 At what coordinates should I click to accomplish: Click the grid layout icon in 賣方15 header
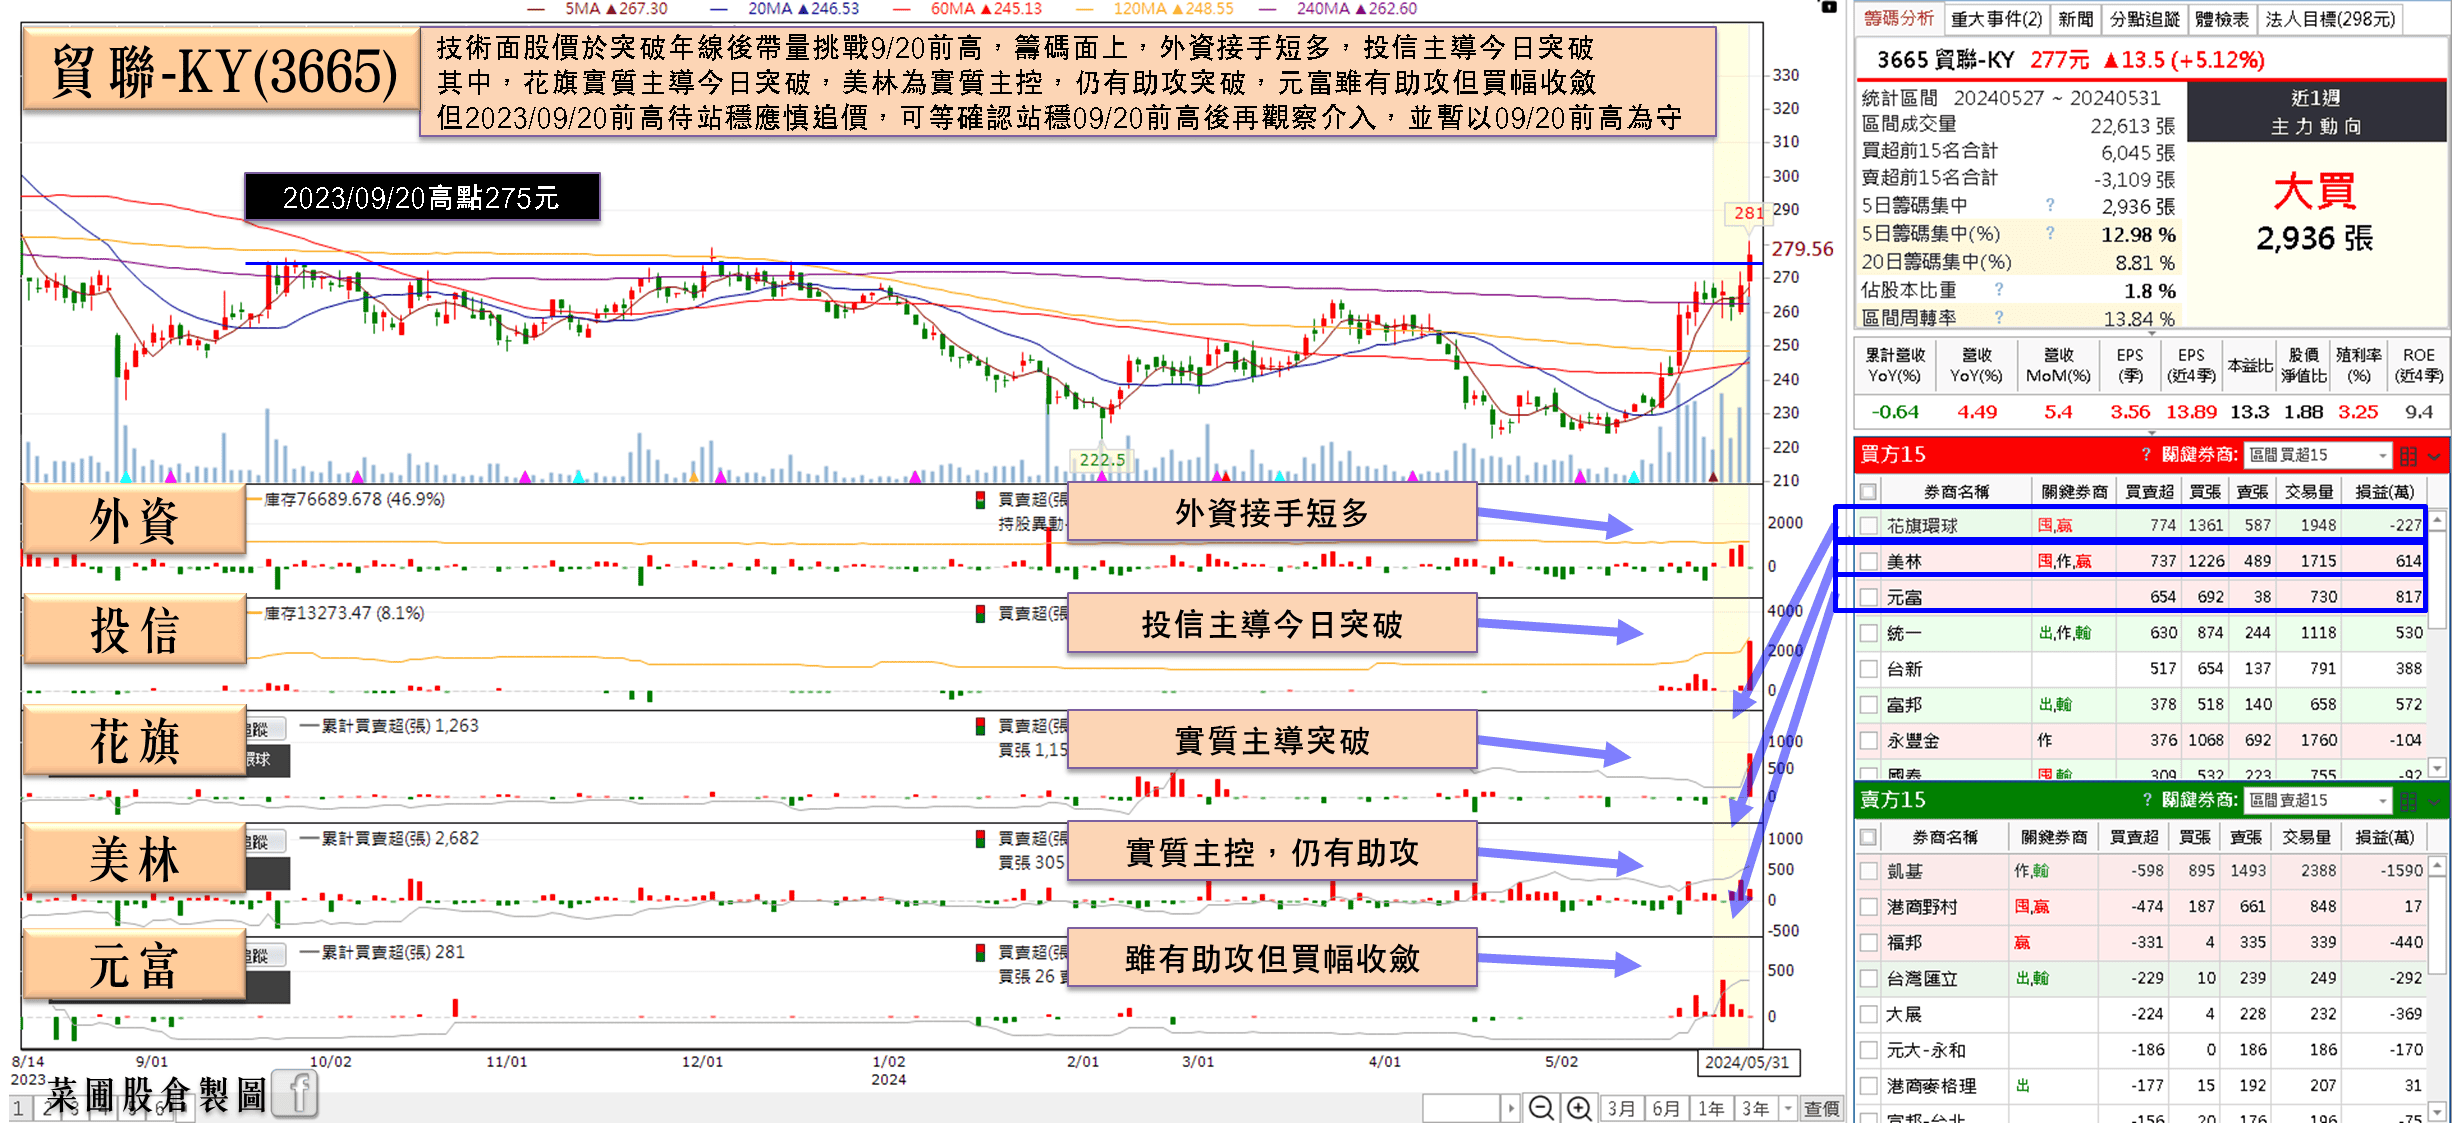(2408, 801)
